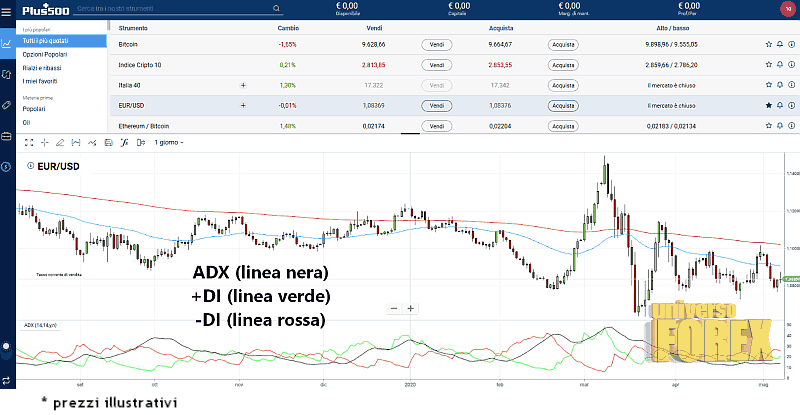The height and width of the screenshot is (415, 800).
Task: Click the bell alert icon for Bitcoin
Action: (779, 45)
